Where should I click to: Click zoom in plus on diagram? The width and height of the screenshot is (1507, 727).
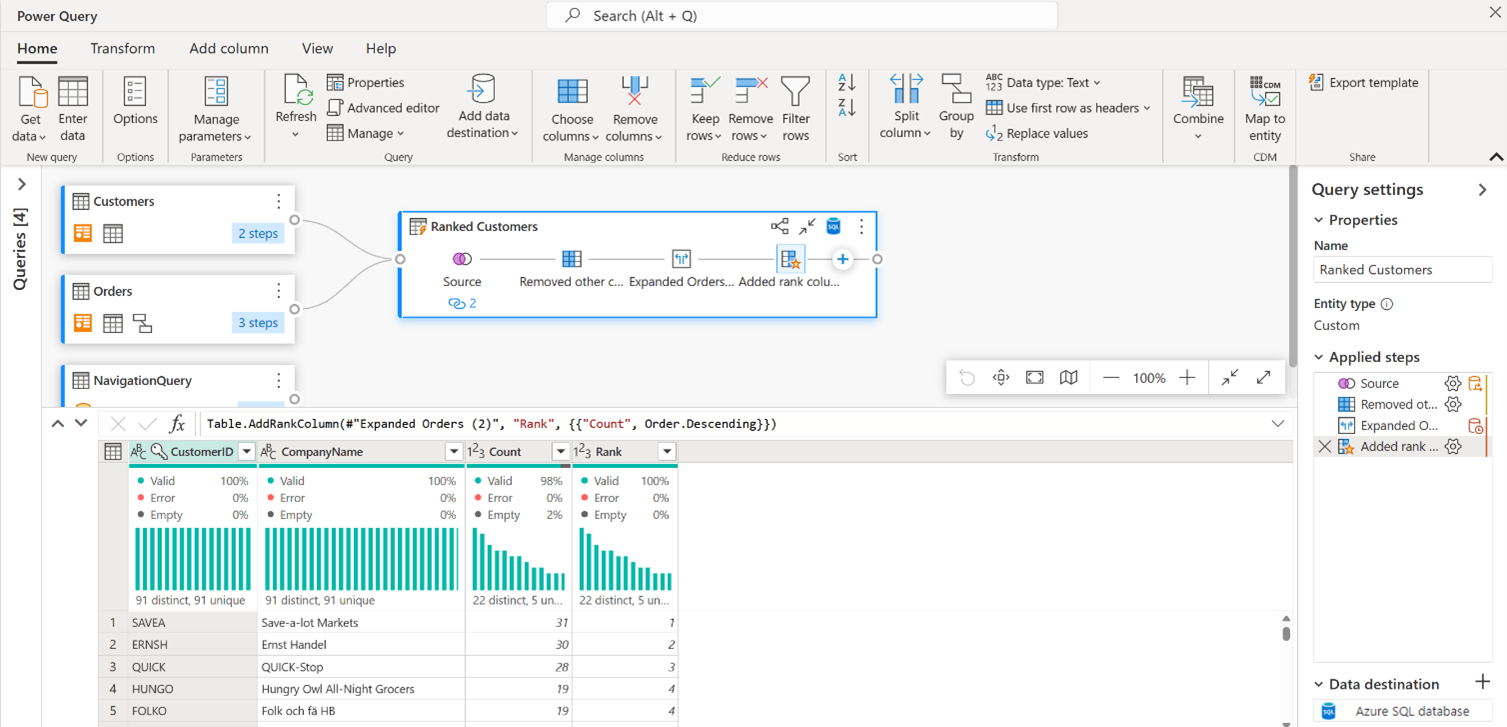(1187, 377)
